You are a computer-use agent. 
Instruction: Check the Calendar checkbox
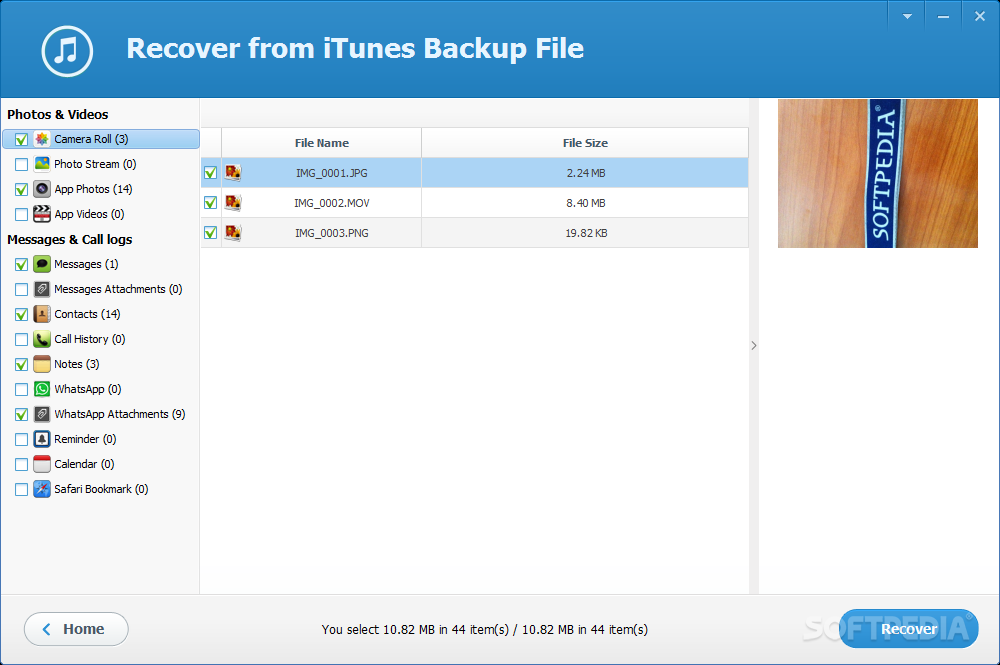coord(21,464)
